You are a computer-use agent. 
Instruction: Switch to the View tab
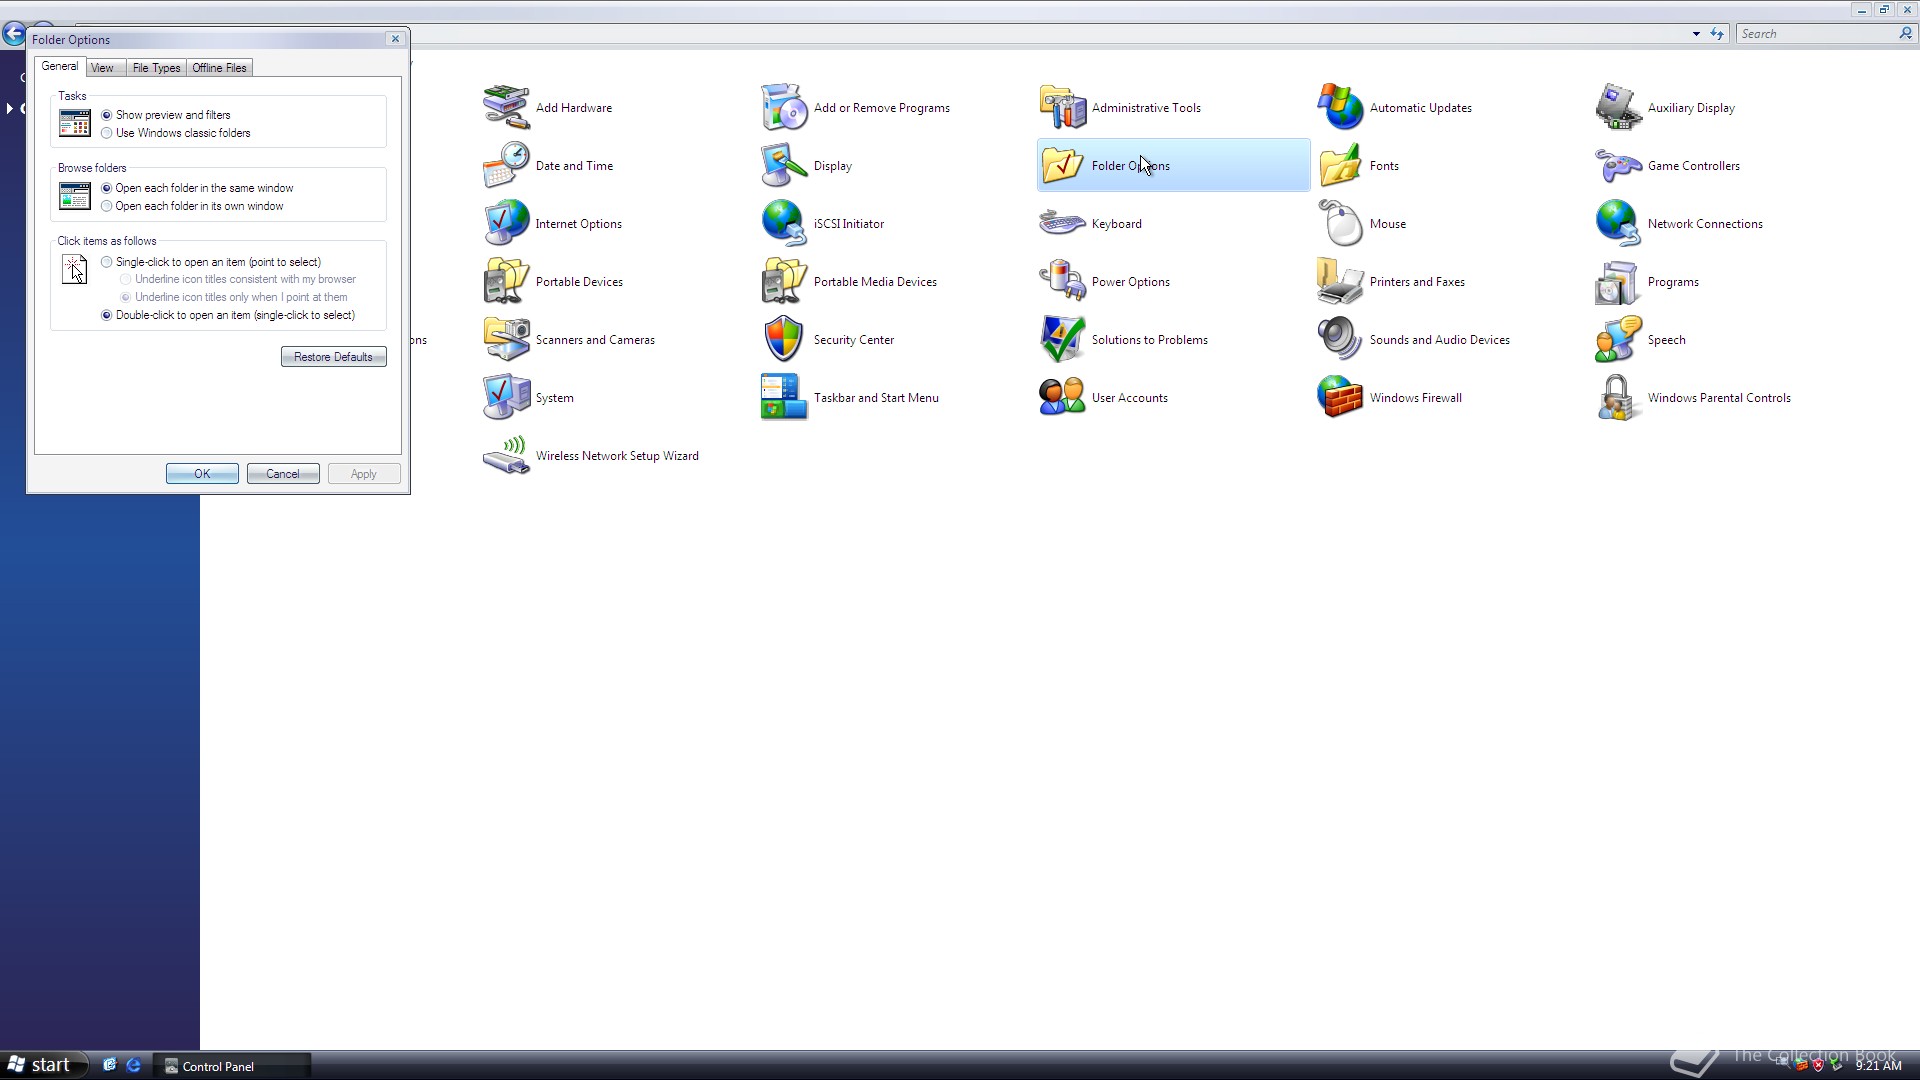point(102,68)
